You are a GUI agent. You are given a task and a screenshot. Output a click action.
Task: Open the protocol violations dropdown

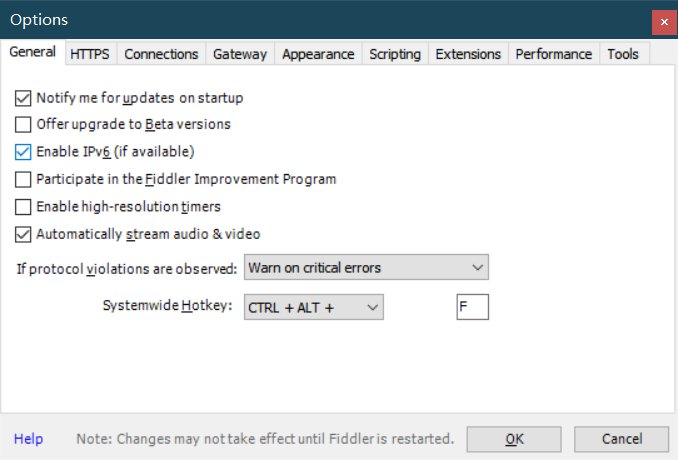(x=366, y=267)
